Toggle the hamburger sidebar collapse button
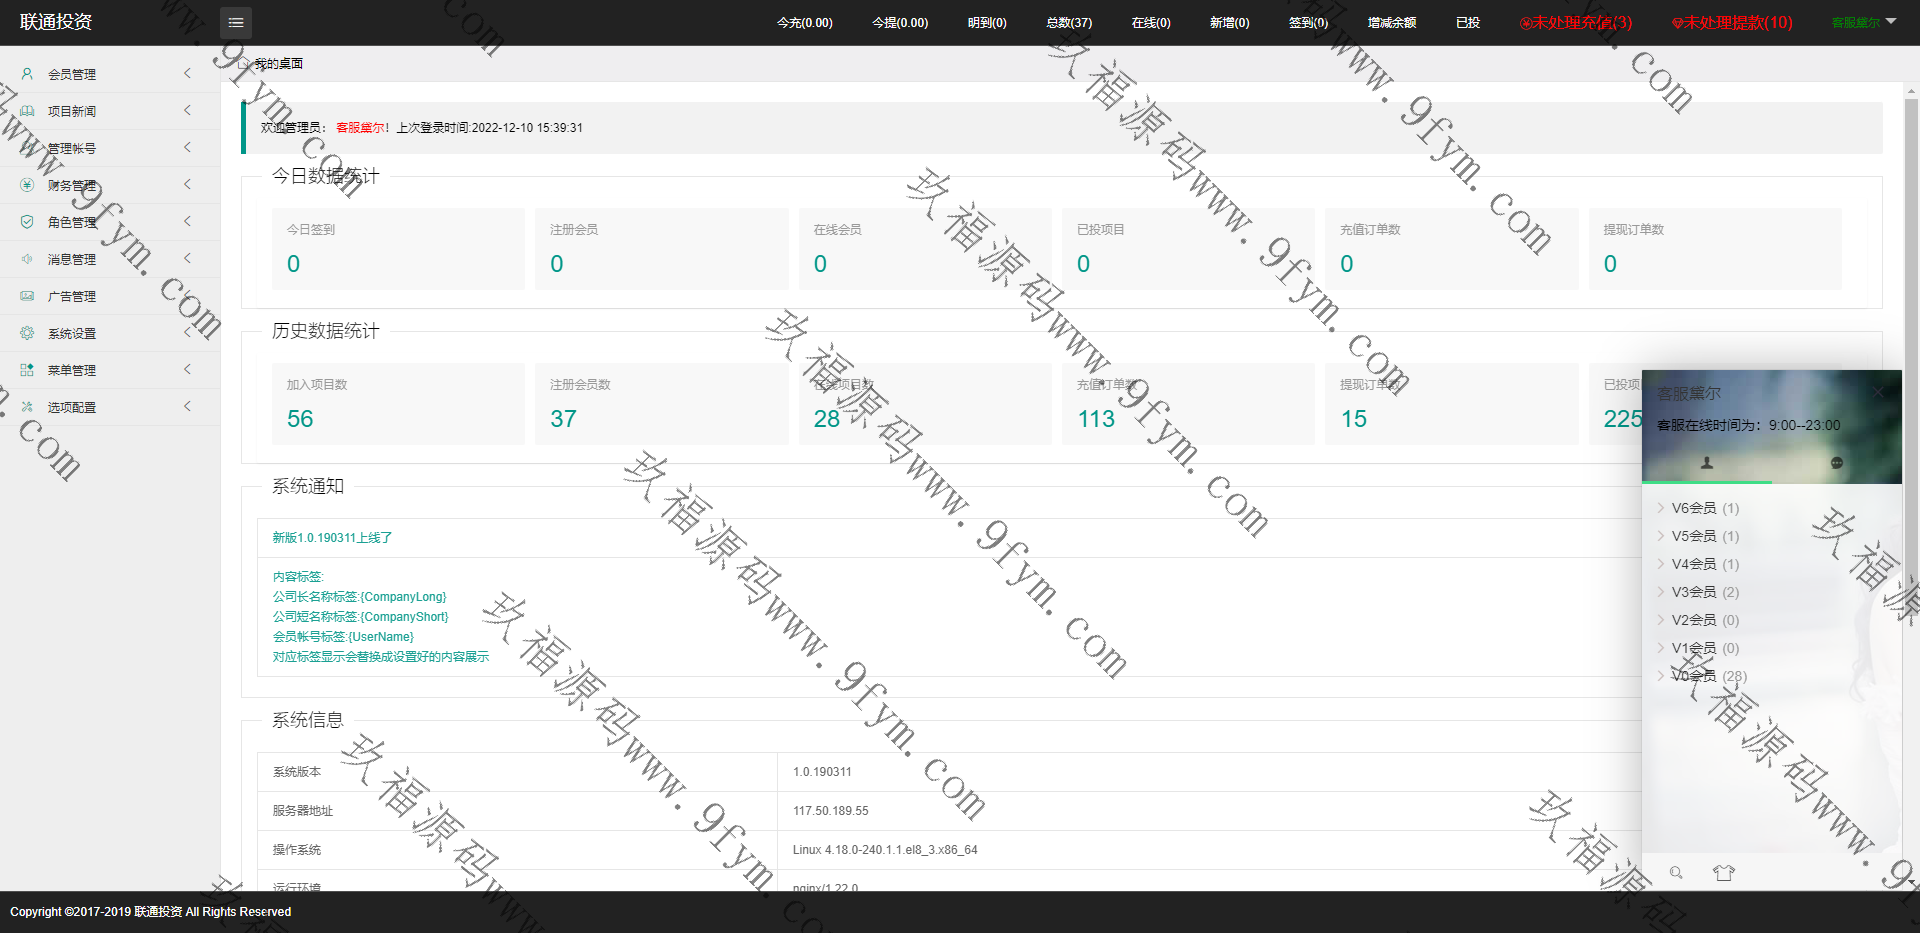 235,22
